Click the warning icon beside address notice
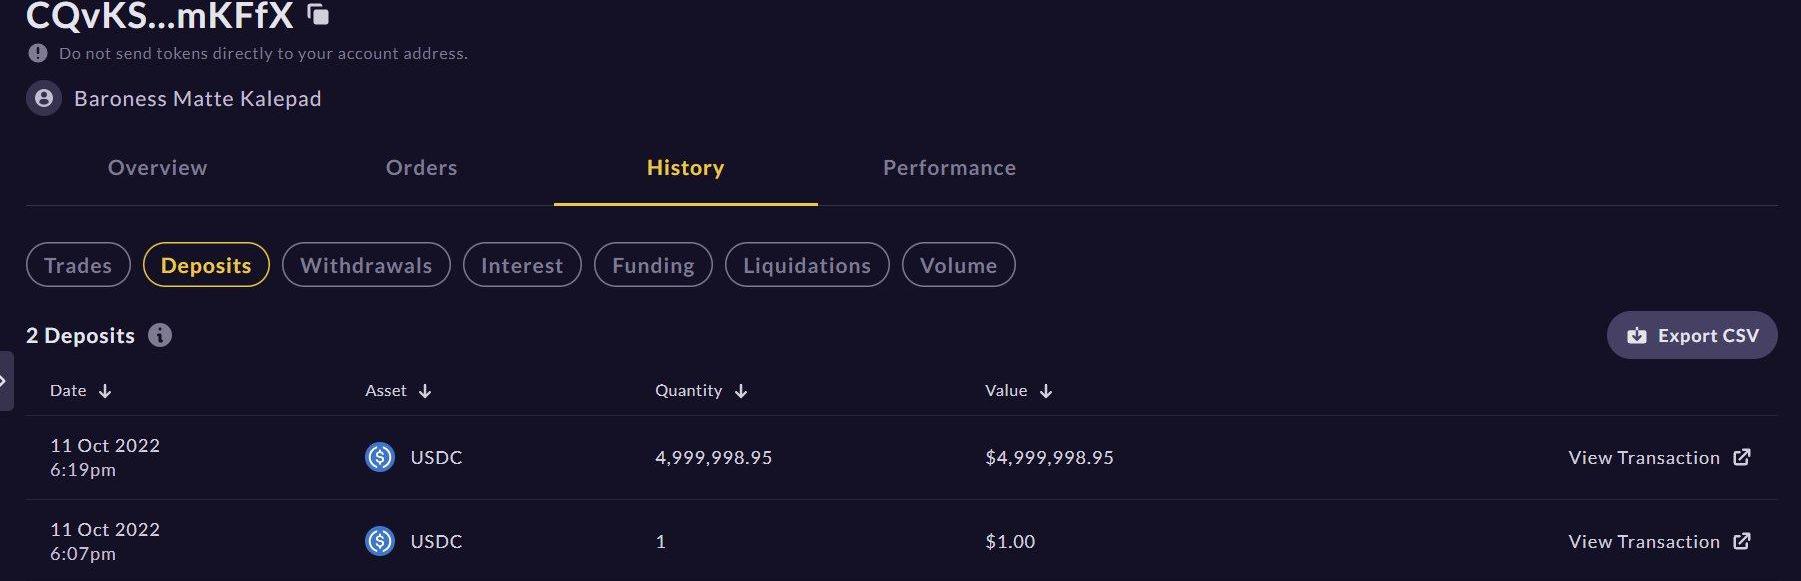 38,53
